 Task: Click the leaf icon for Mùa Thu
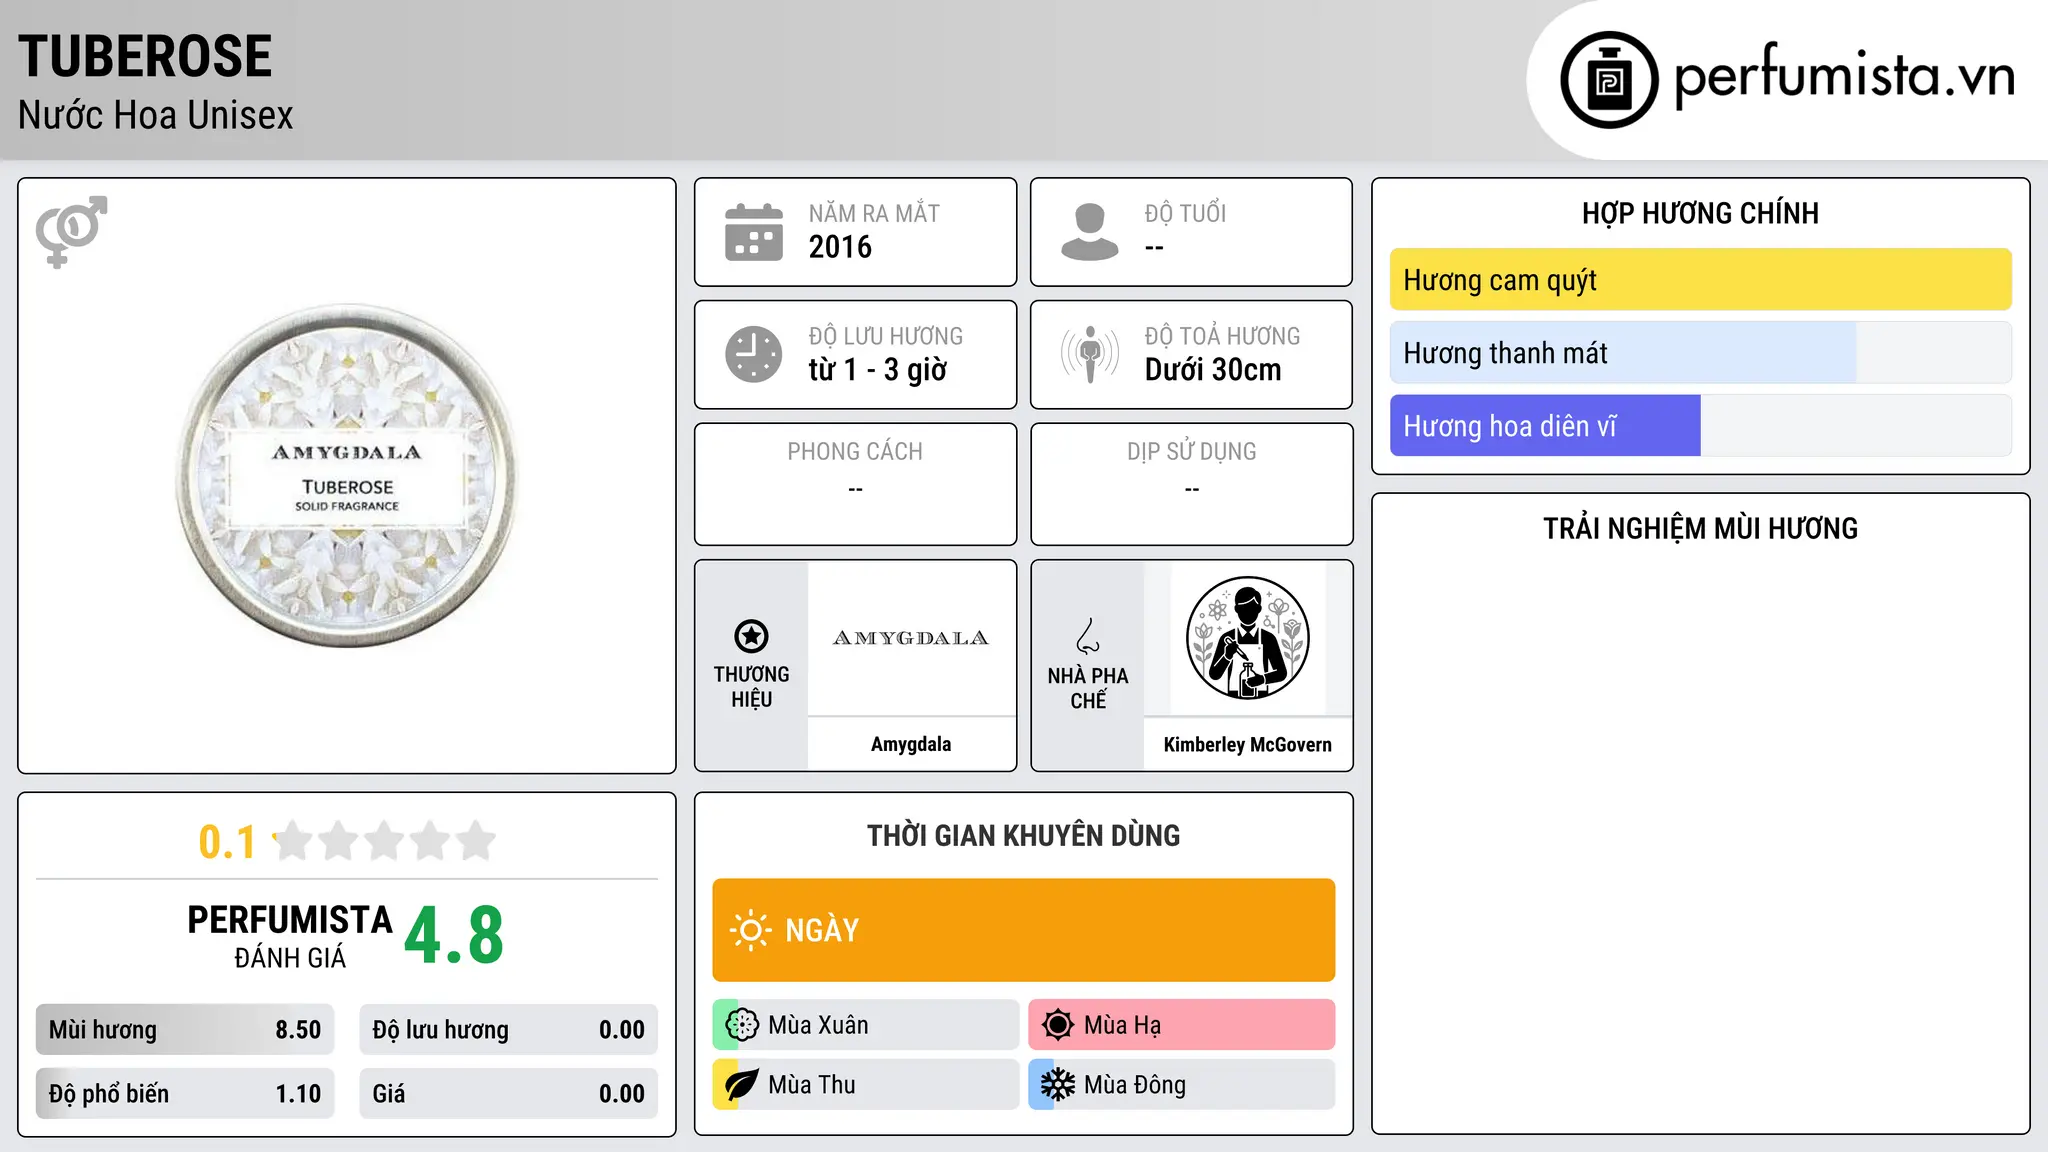click(x=742, y=1085)
